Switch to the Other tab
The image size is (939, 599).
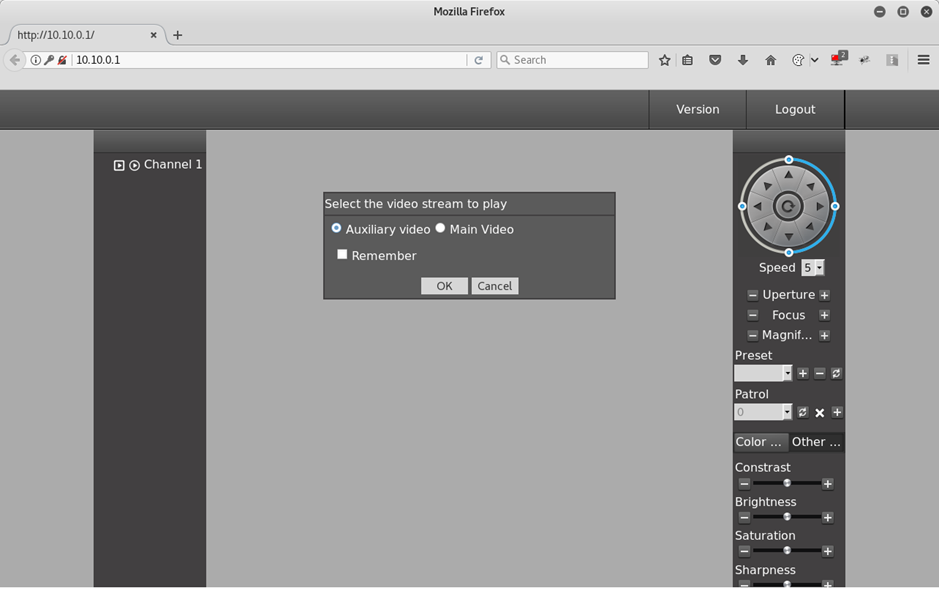point(816,442)
